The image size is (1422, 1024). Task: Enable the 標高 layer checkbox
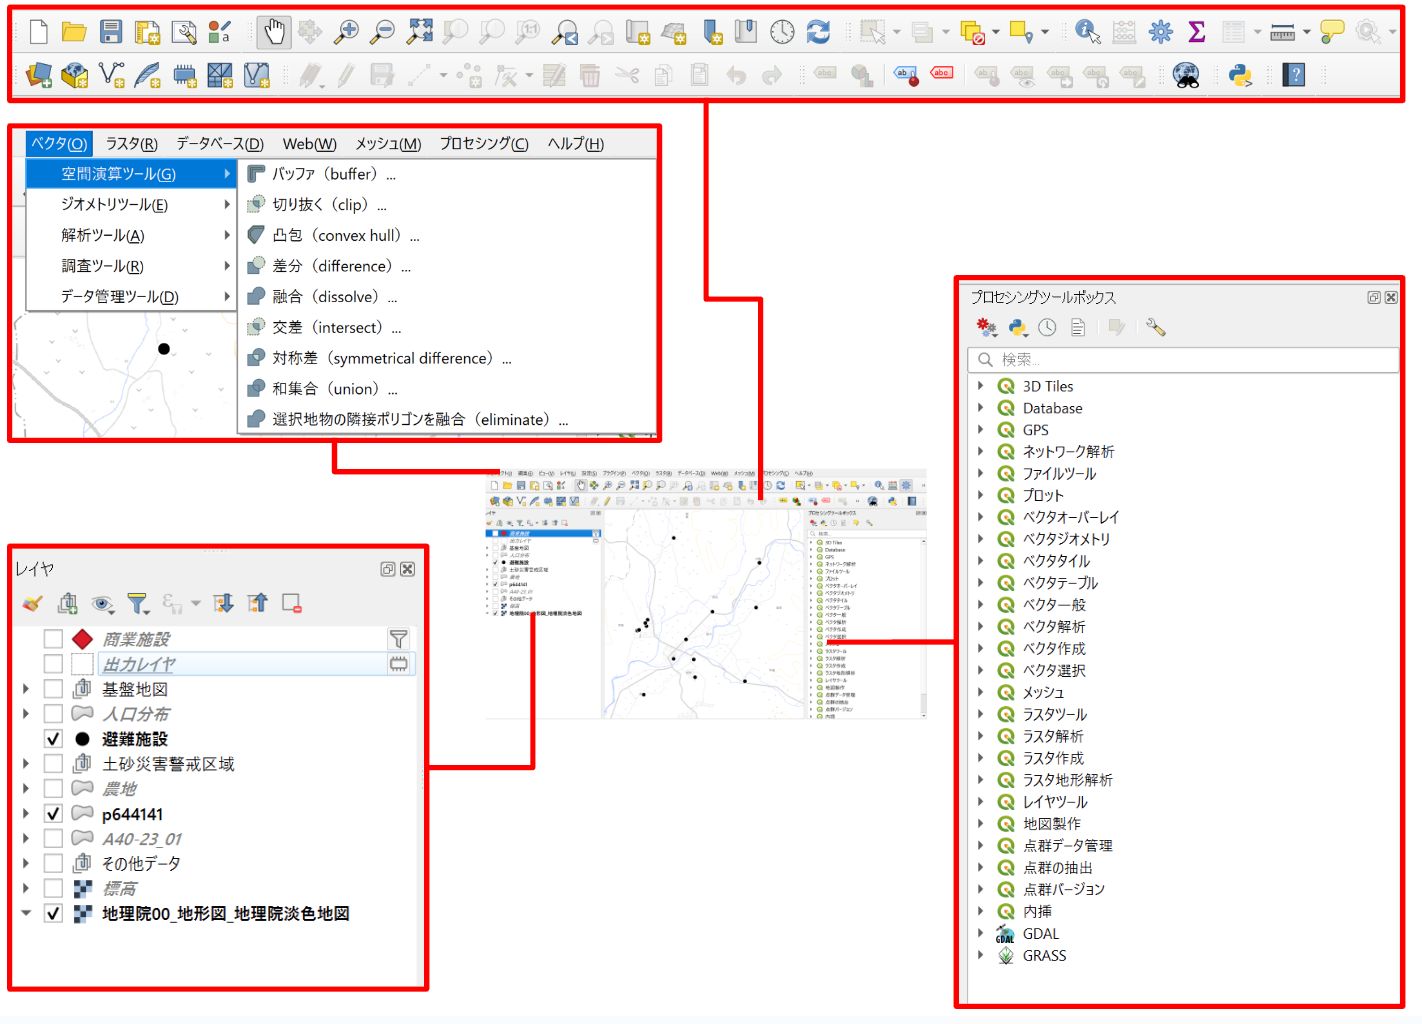(53, 888)
